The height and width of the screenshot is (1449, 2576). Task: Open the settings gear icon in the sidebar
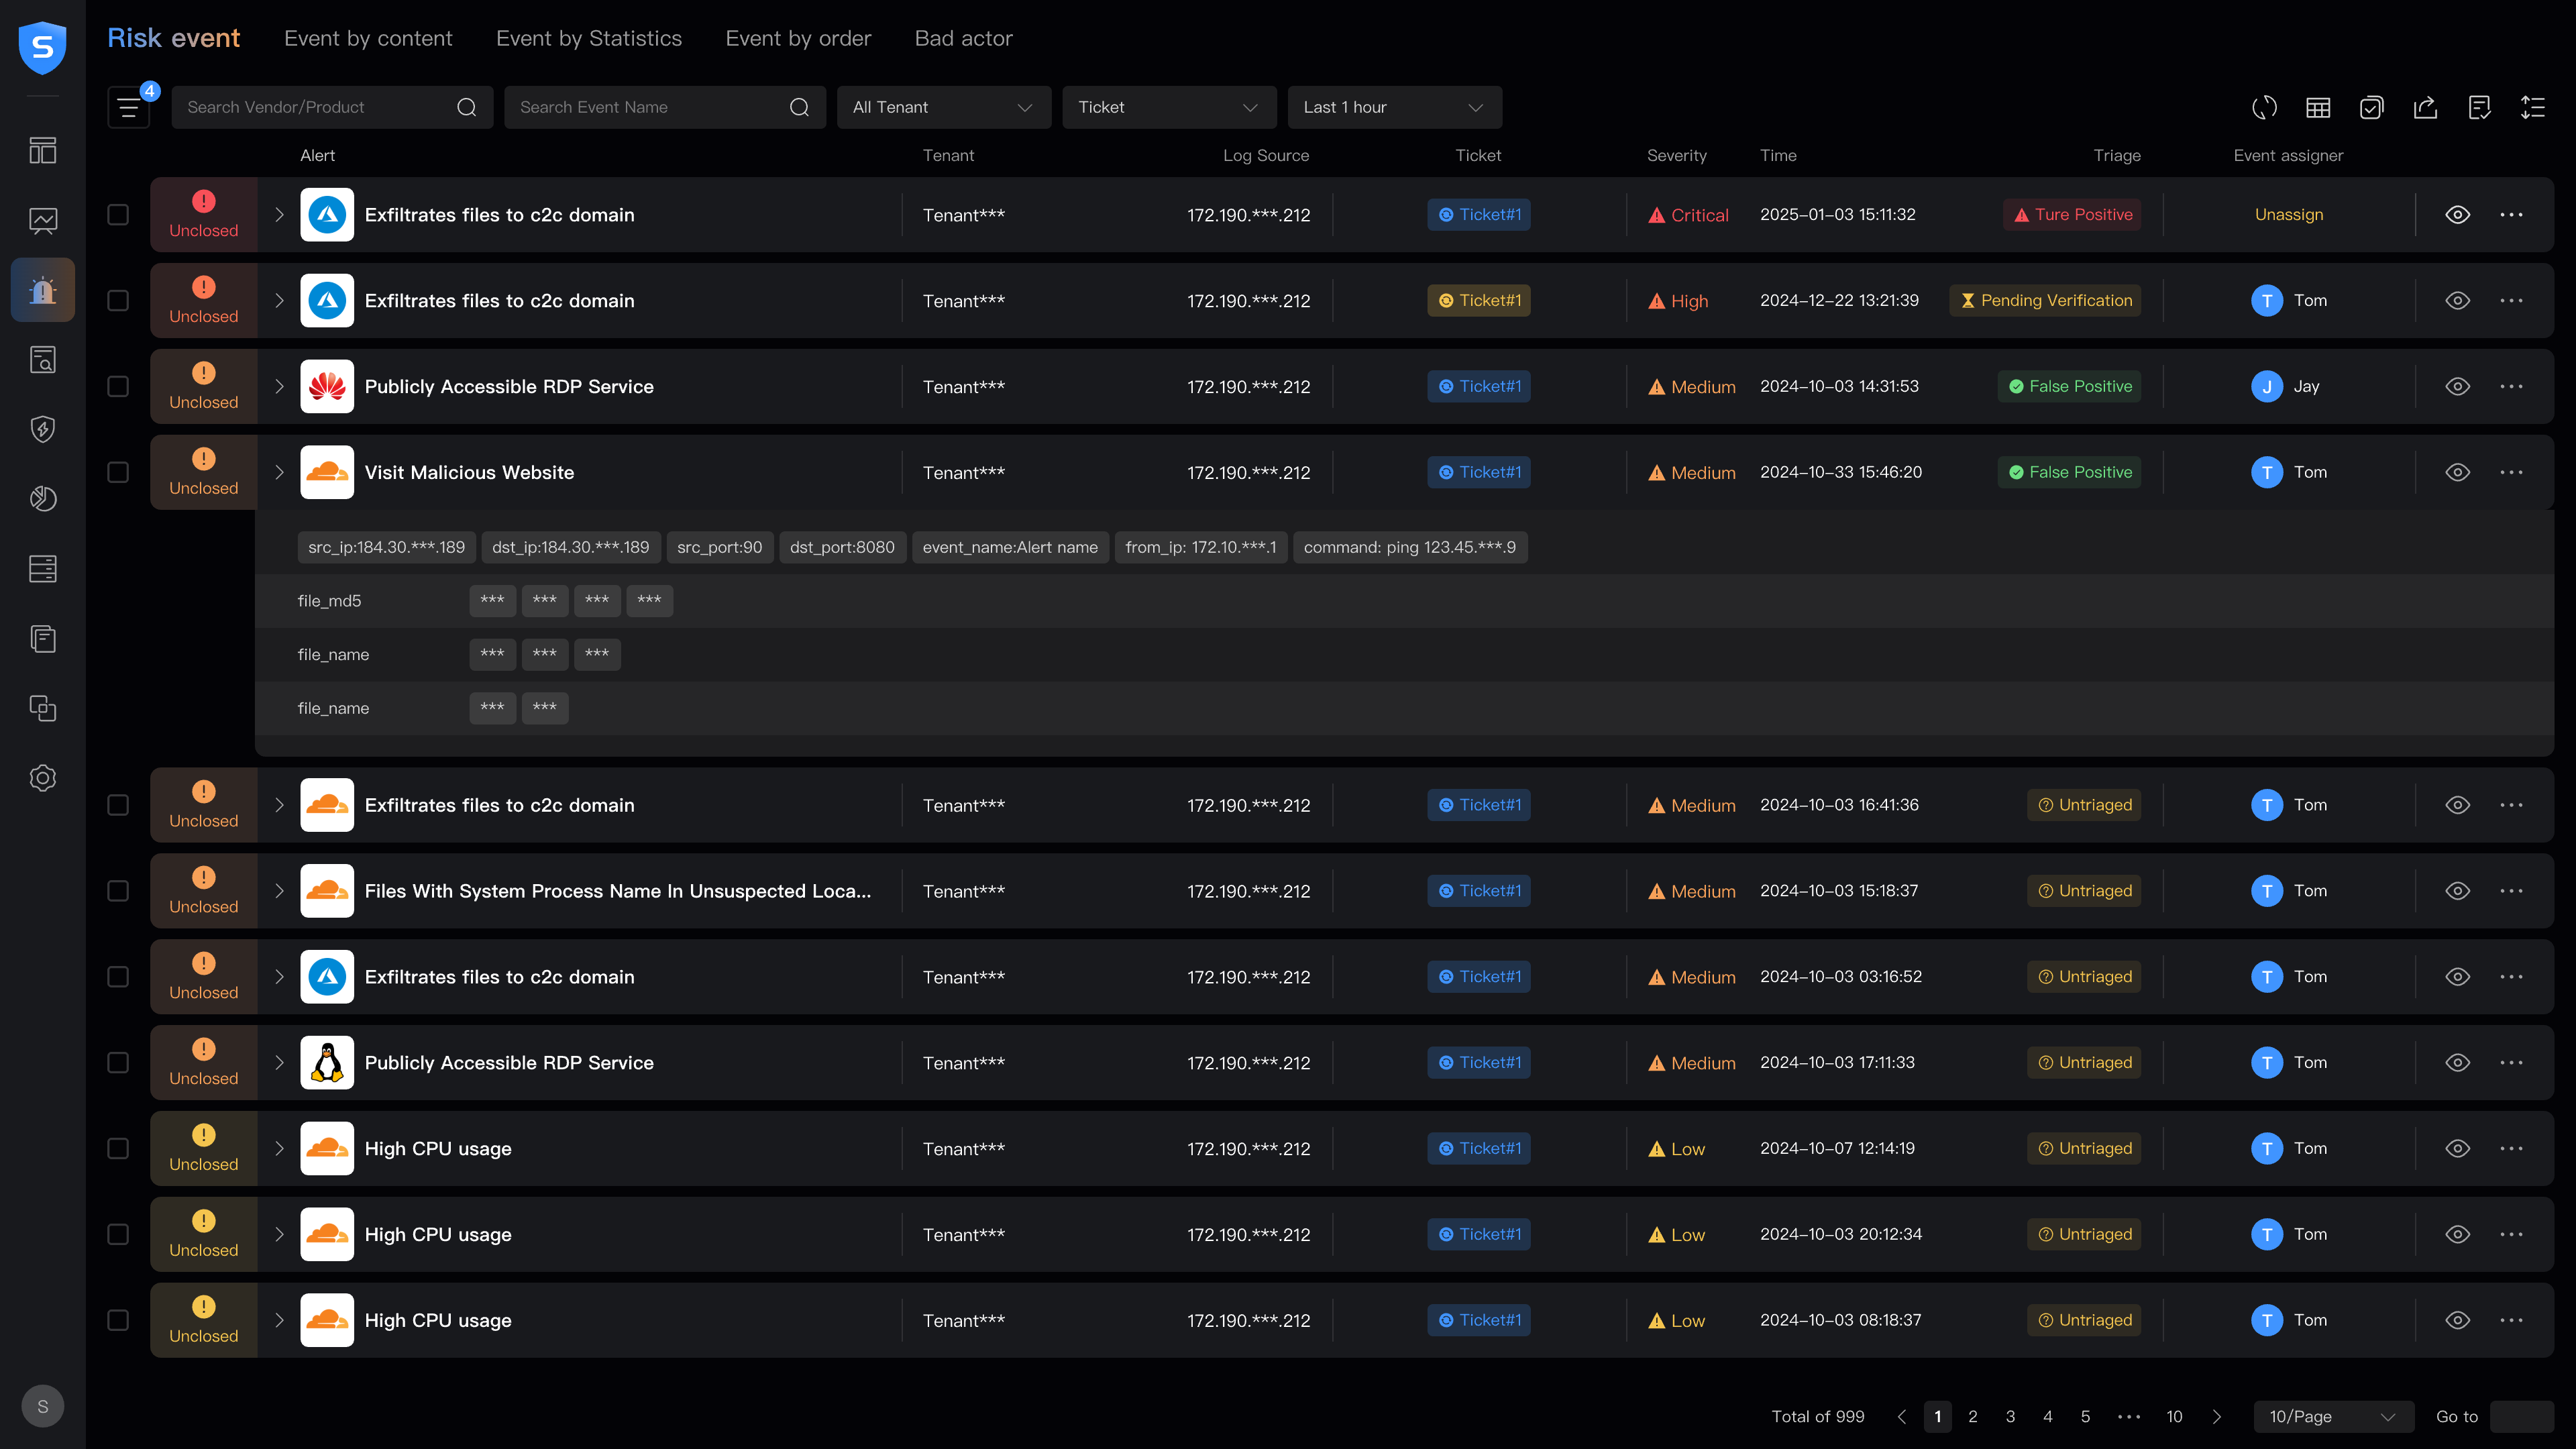coord(43,778)
